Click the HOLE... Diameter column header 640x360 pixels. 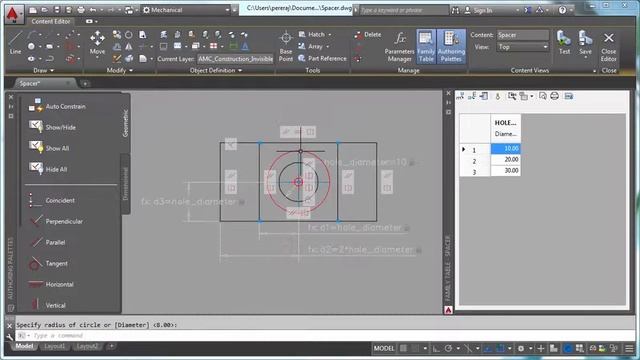tap(505, 128)
